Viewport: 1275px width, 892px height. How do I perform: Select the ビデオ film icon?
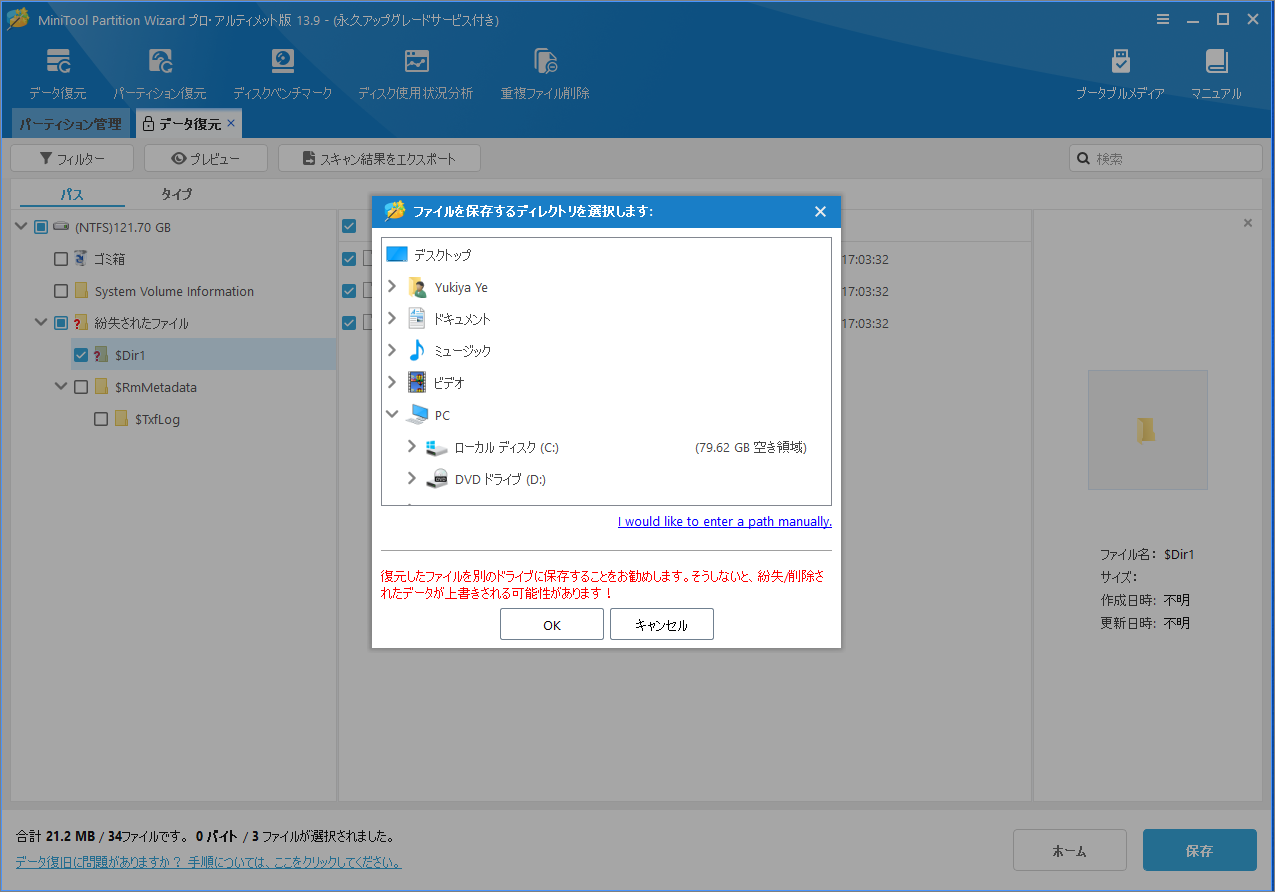[x=417, y=383]
